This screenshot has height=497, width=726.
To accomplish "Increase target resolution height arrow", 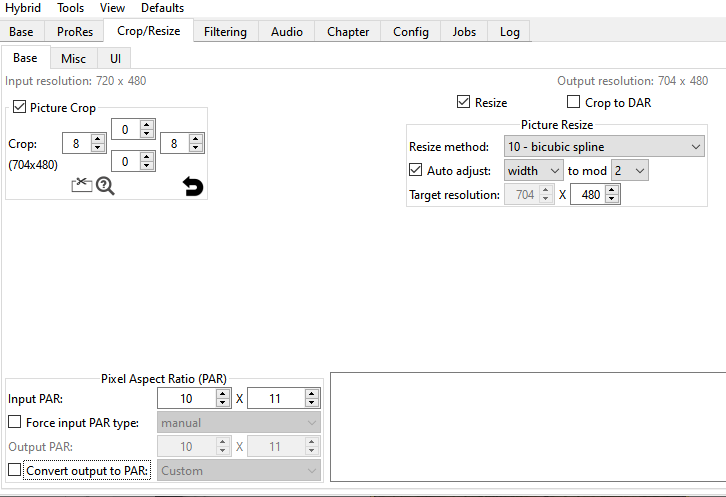I will 612,189.
